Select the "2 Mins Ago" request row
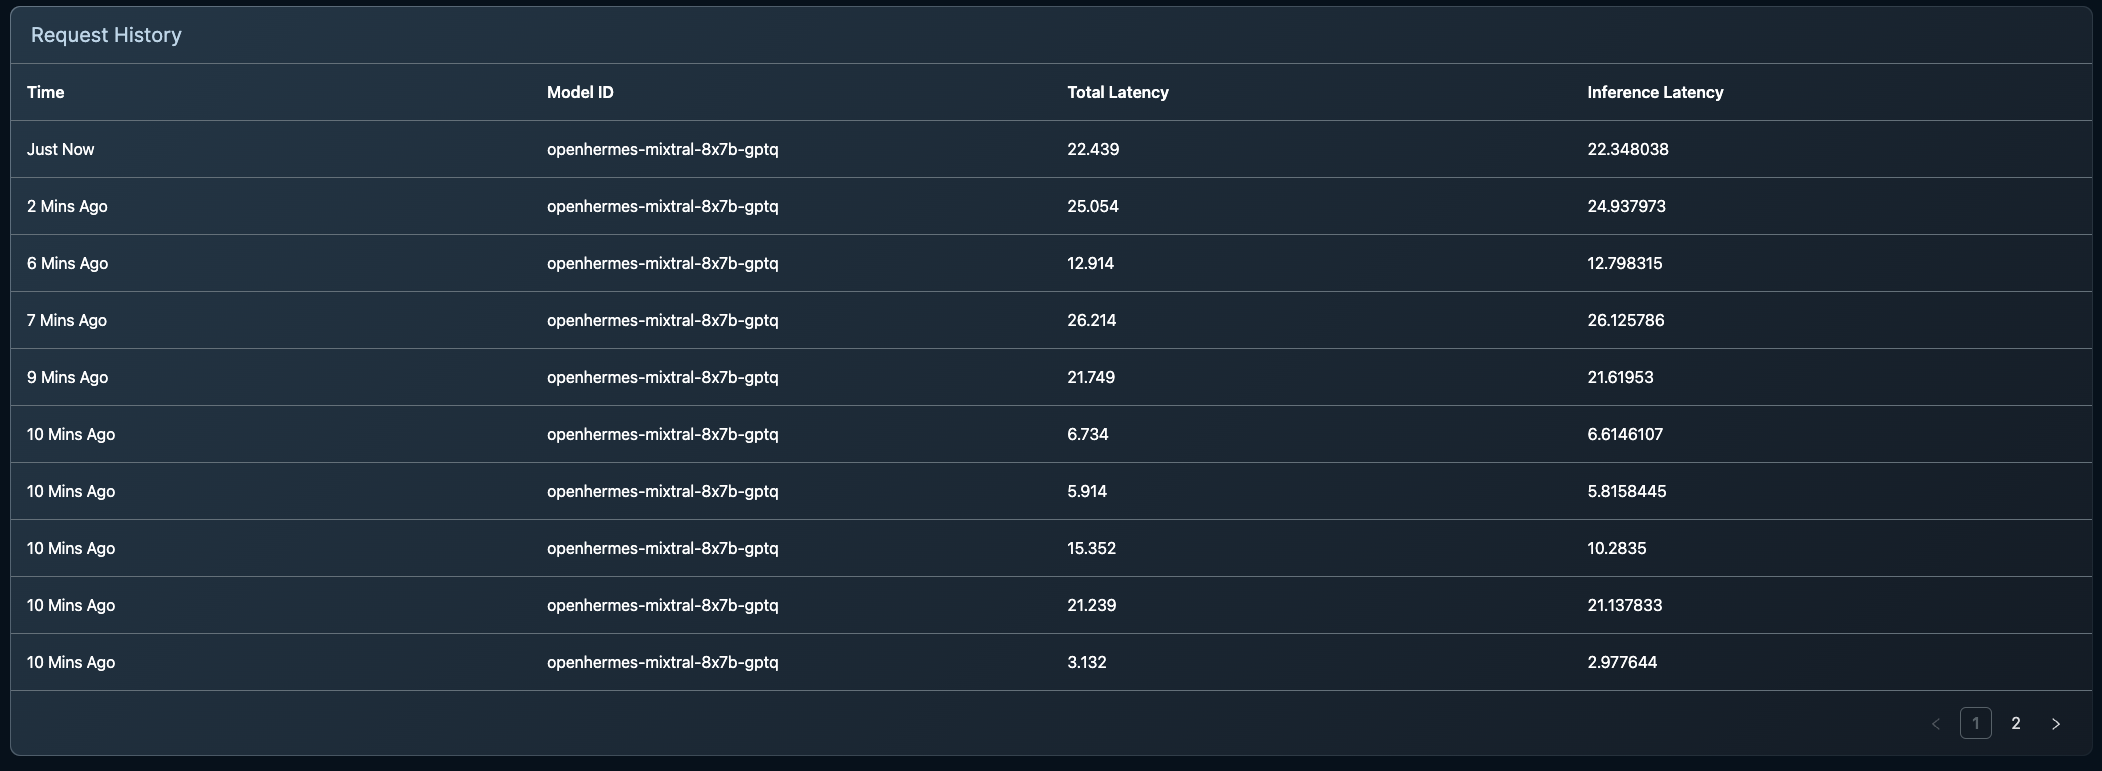This screenshot has height=771, width=2102. tap(67, 206)
